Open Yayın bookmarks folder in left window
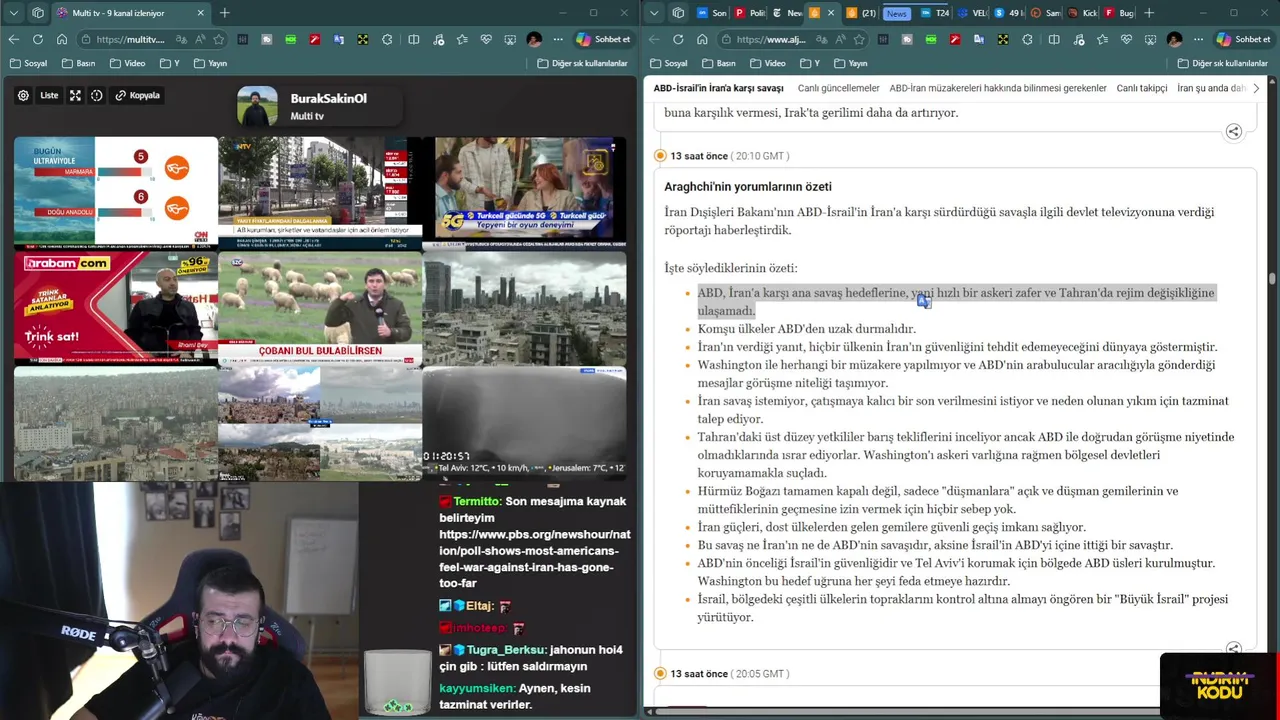Image resolution: width=1280 pixels, height=720 pixels. 210,63
